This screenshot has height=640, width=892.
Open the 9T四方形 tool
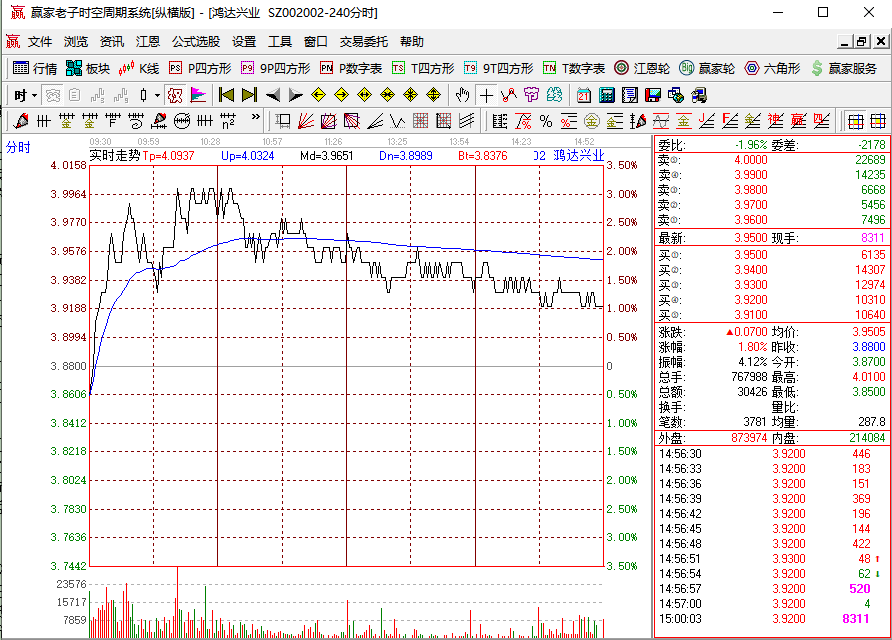(498, 68)
